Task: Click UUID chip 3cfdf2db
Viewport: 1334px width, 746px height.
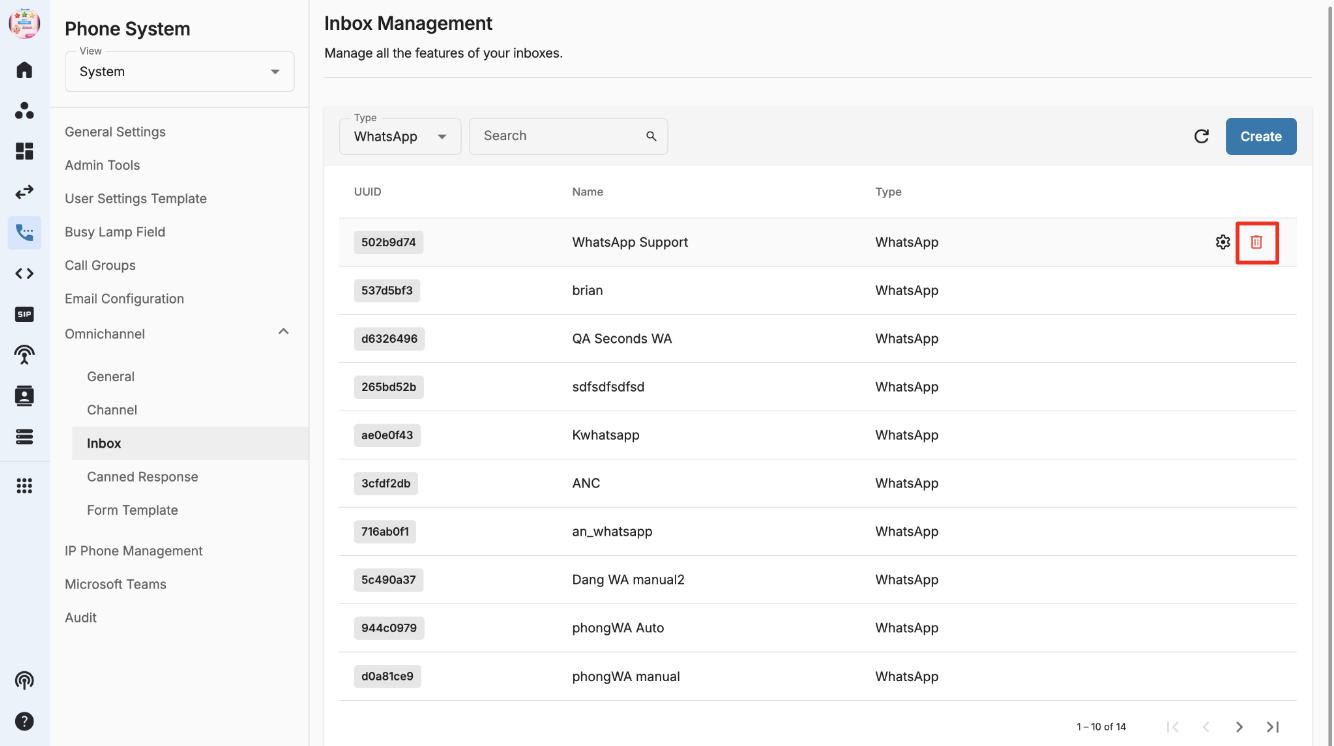Action: [386, 483]
